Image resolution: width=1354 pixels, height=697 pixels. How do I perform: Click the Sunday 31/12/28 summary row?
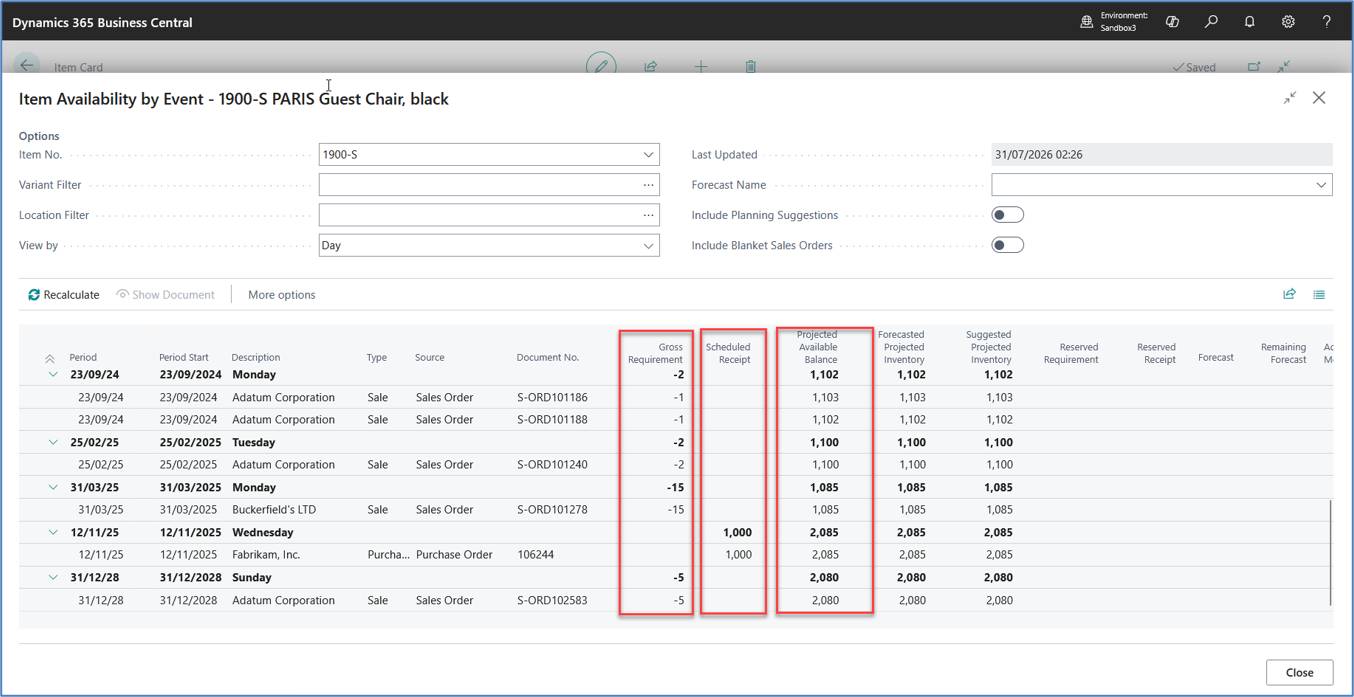pyautogui.click(x=675, y=577)
